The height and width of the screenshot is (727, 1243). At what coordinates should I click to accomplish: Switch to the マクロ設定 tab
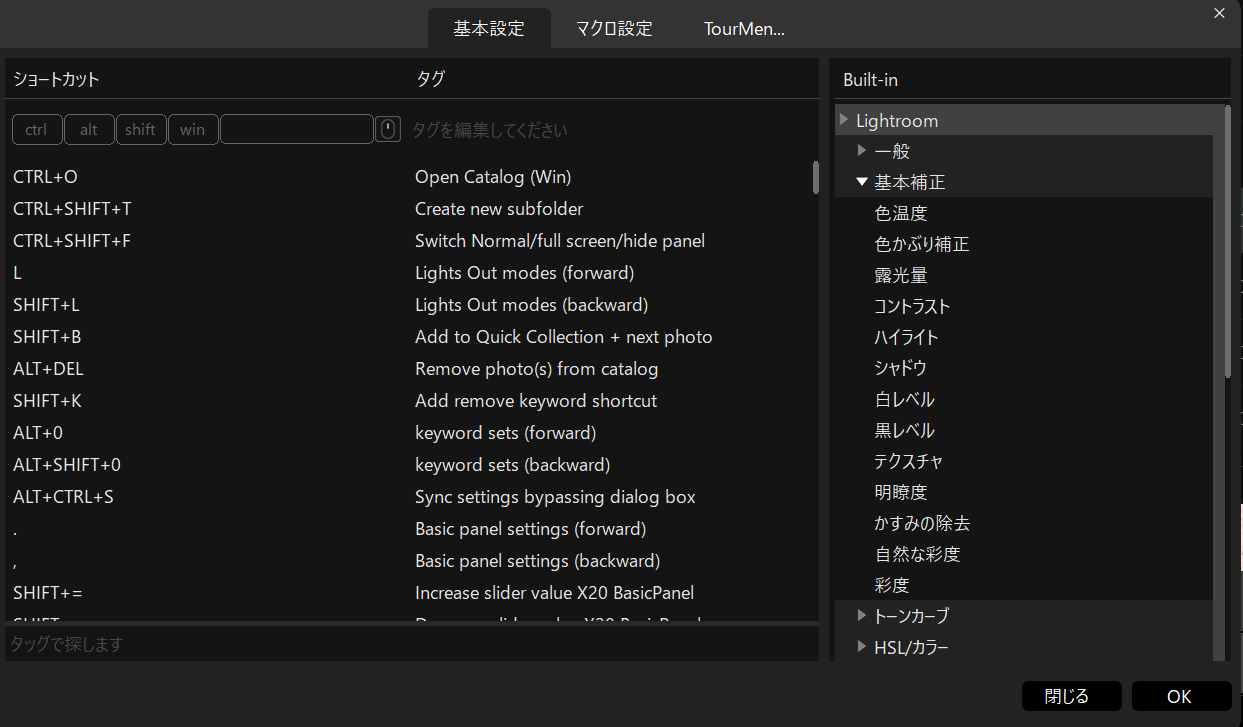coord(614,28)
